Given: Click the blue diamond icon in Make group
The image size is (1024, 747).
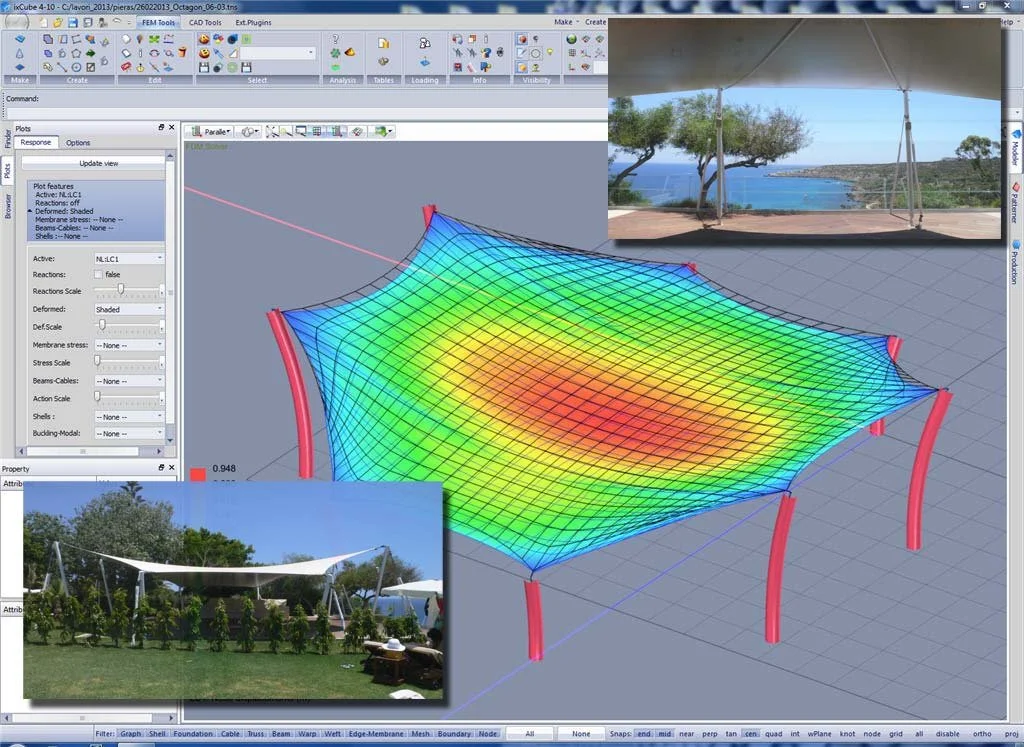Looking at the screenshot, I should 20,67.
